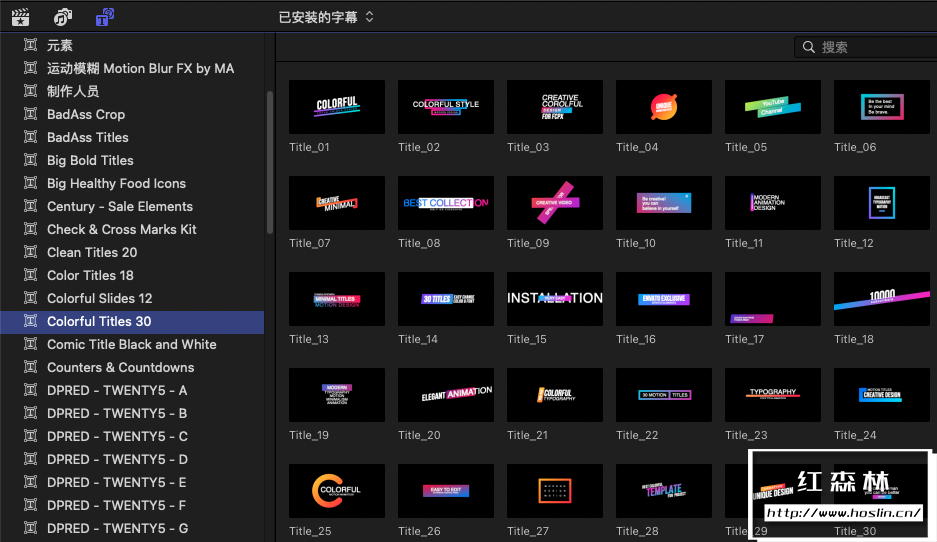Select DPRED - TWENTY5 - G category
This screenshot has width=937, height=542.
[132, 528]
